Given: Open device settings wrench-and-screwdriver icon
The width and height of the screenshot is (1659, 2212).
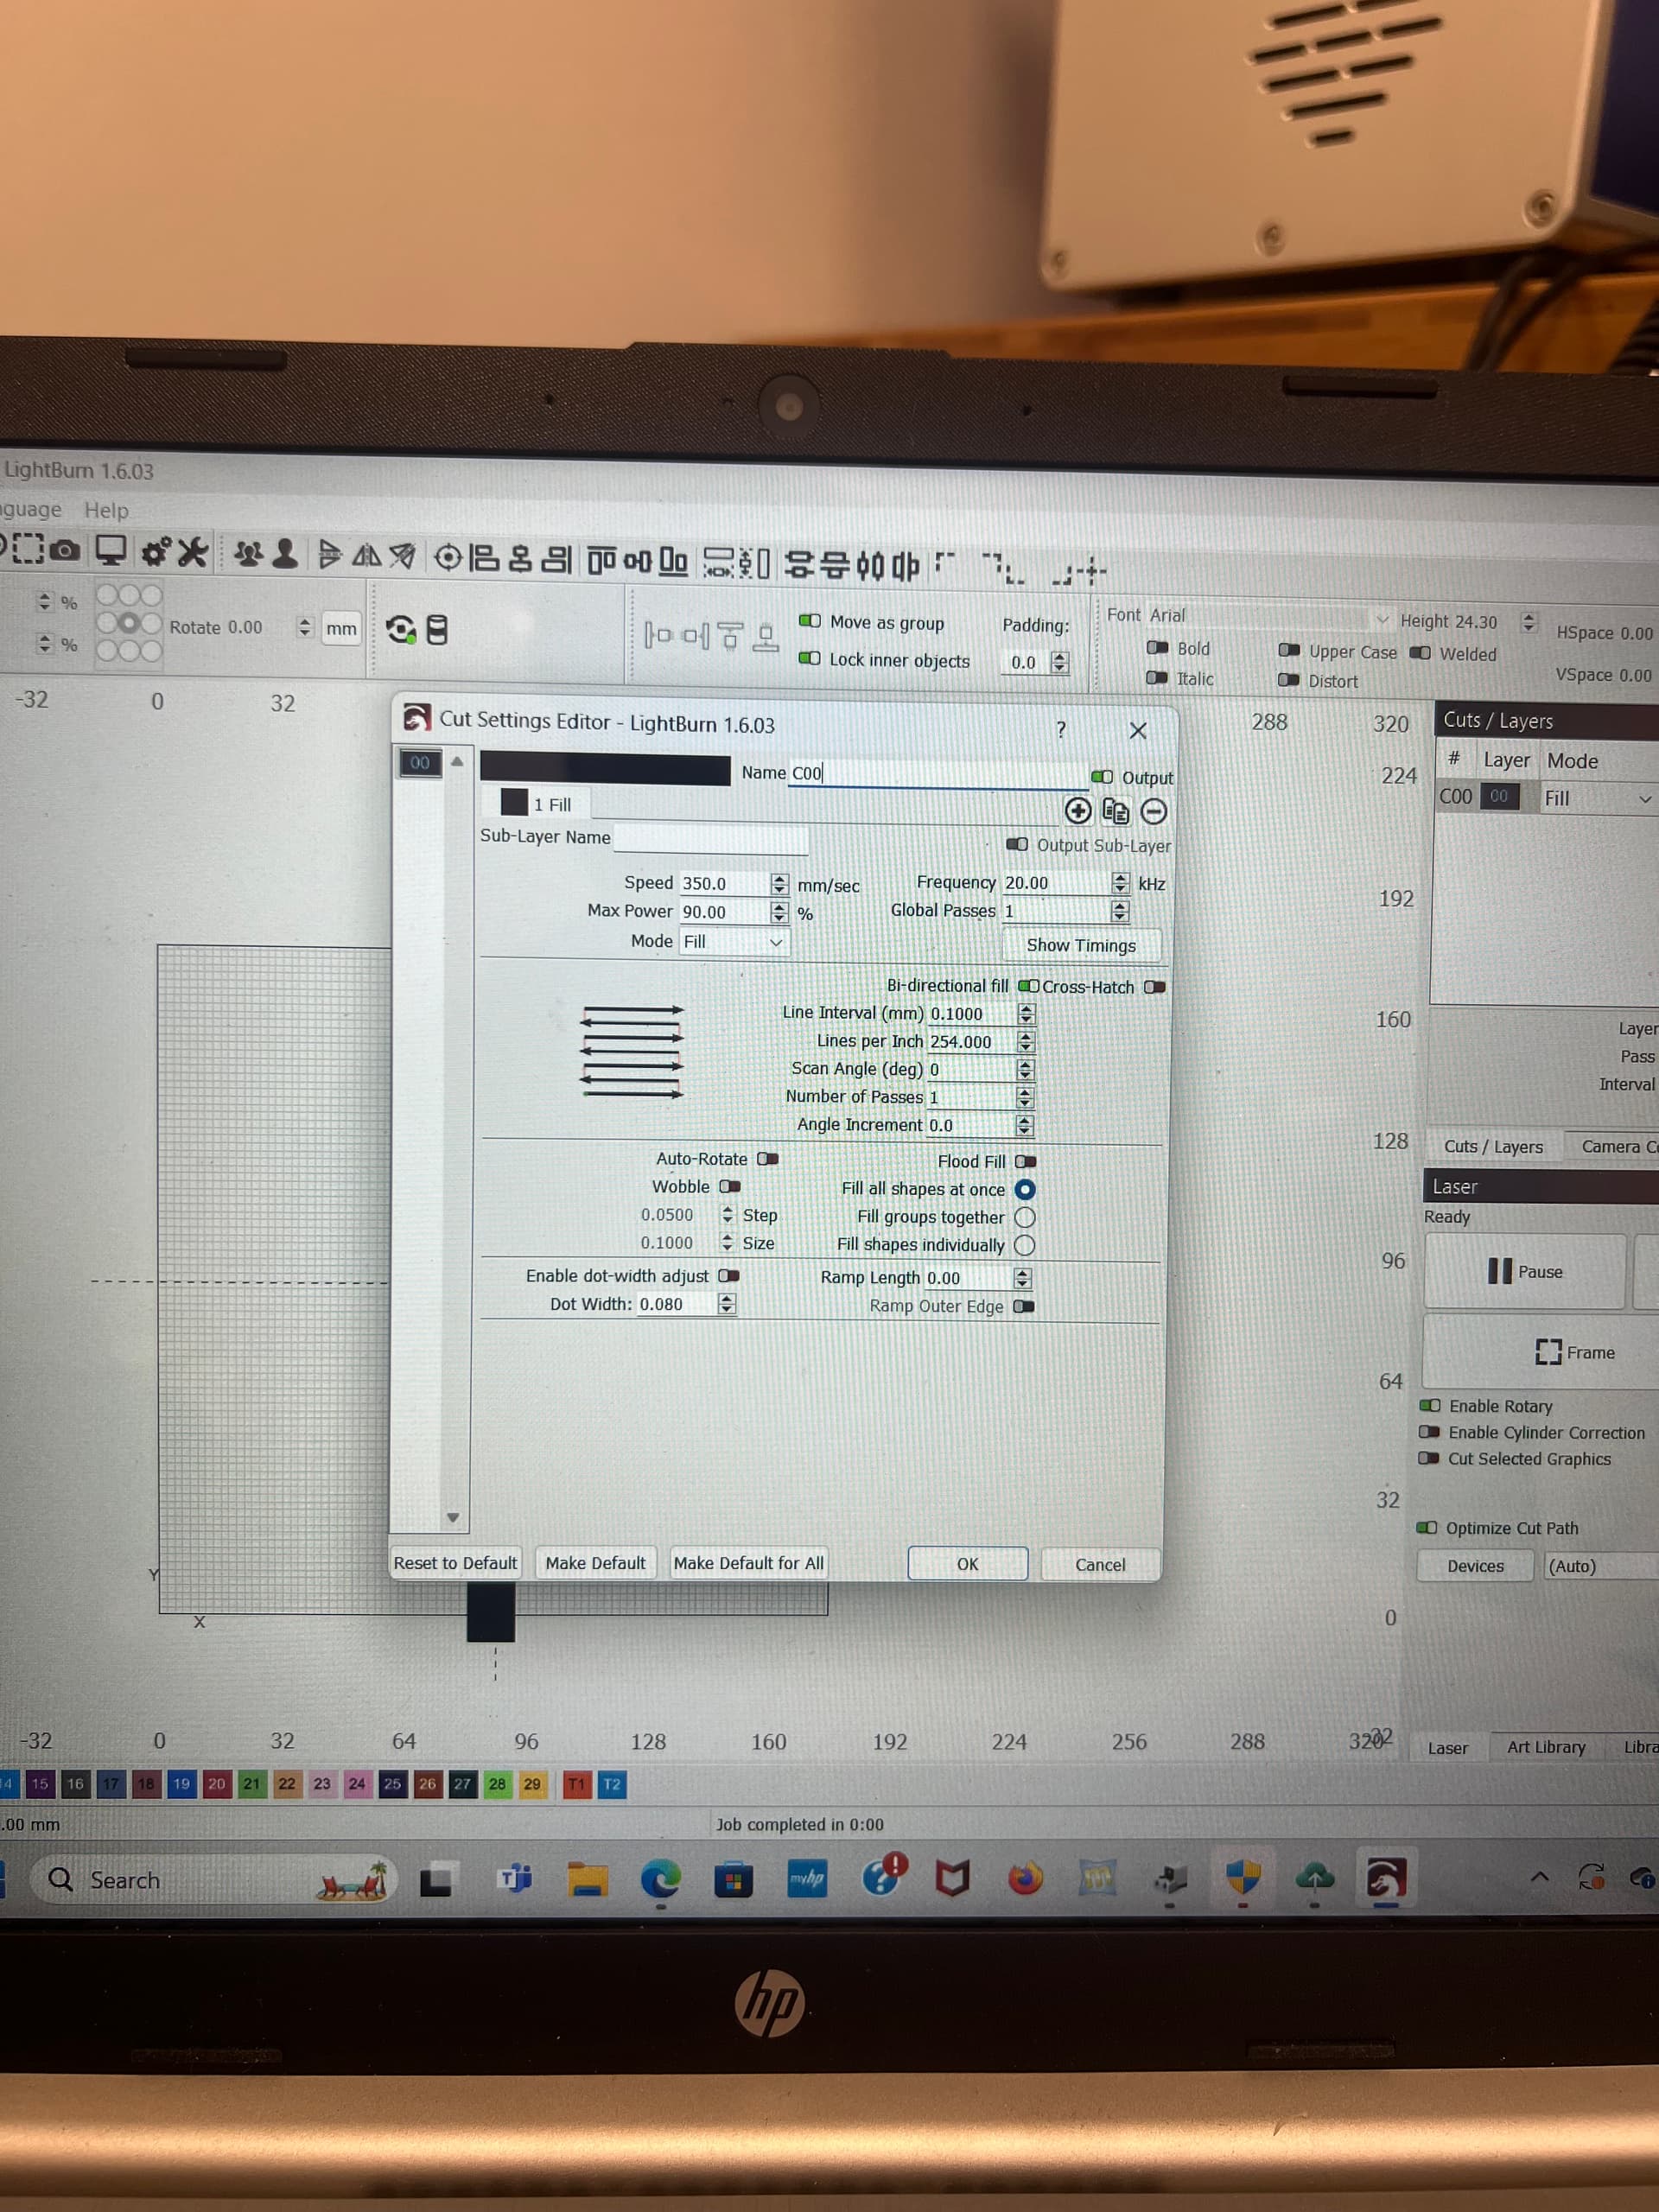Looking at the screenshot, I should 193,552.
